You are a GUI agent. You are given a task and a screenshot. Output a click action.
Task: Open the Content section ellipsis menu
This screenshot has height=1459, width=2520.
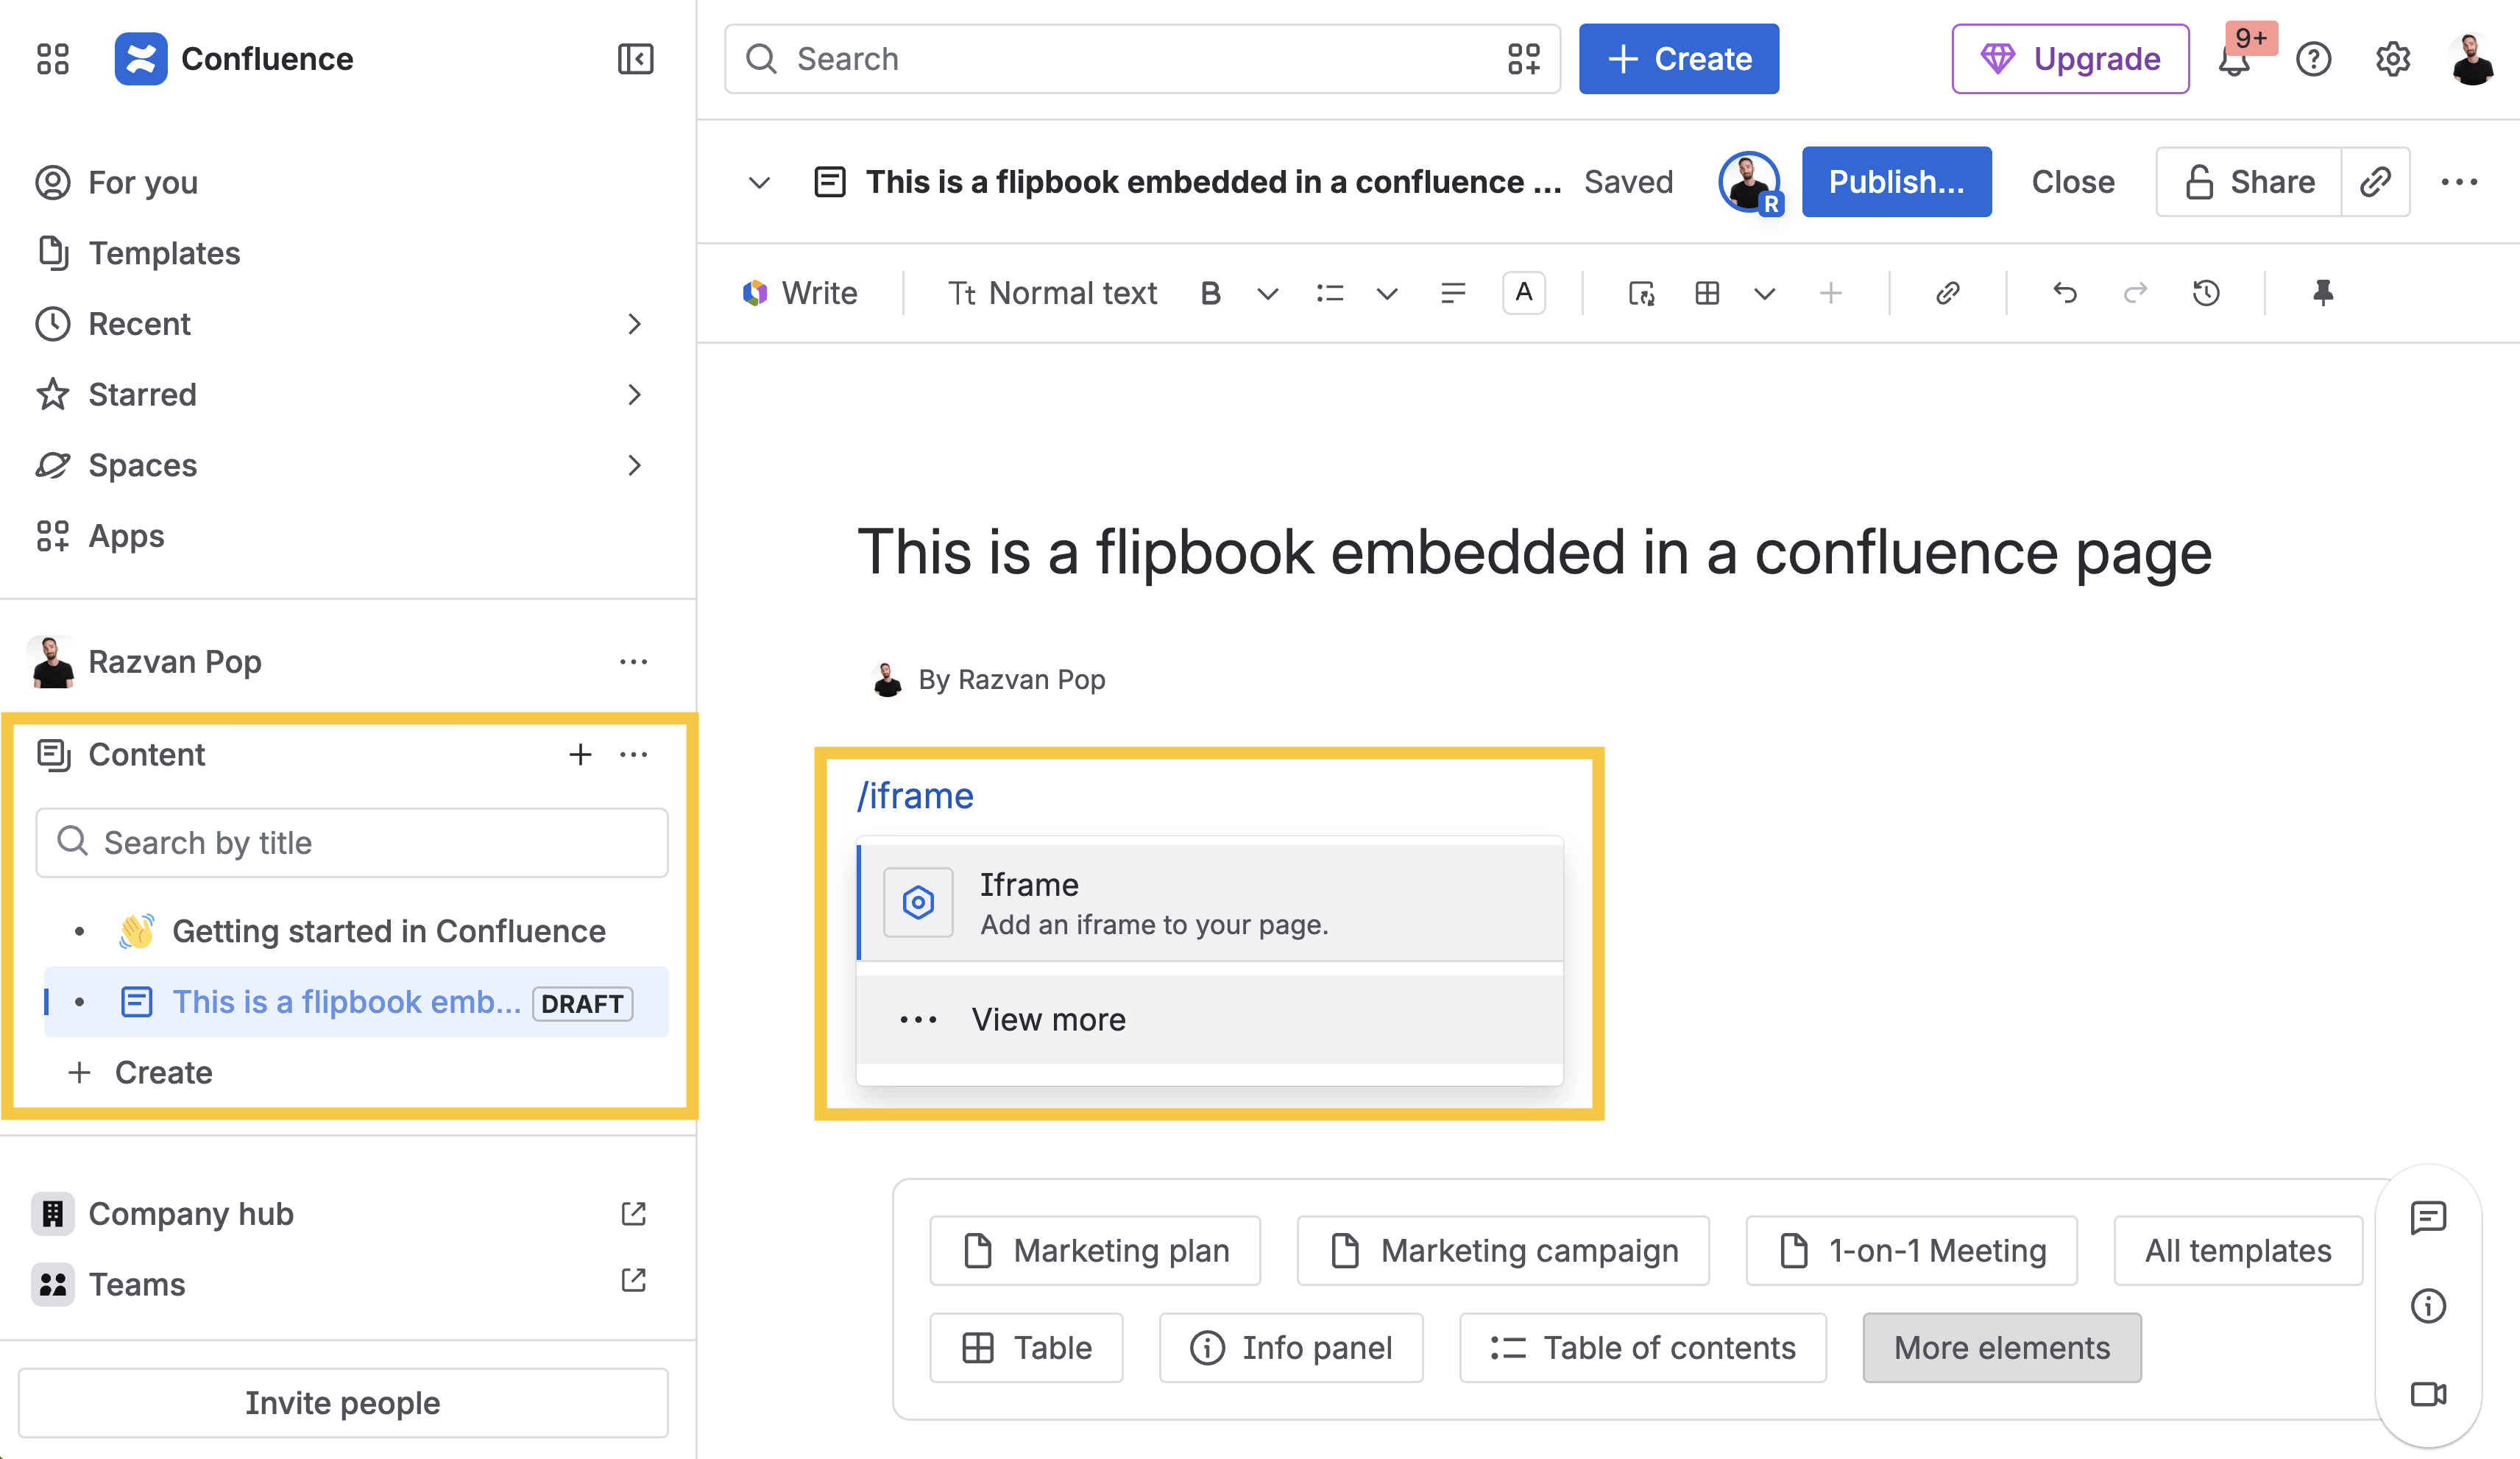coord(633,754)
